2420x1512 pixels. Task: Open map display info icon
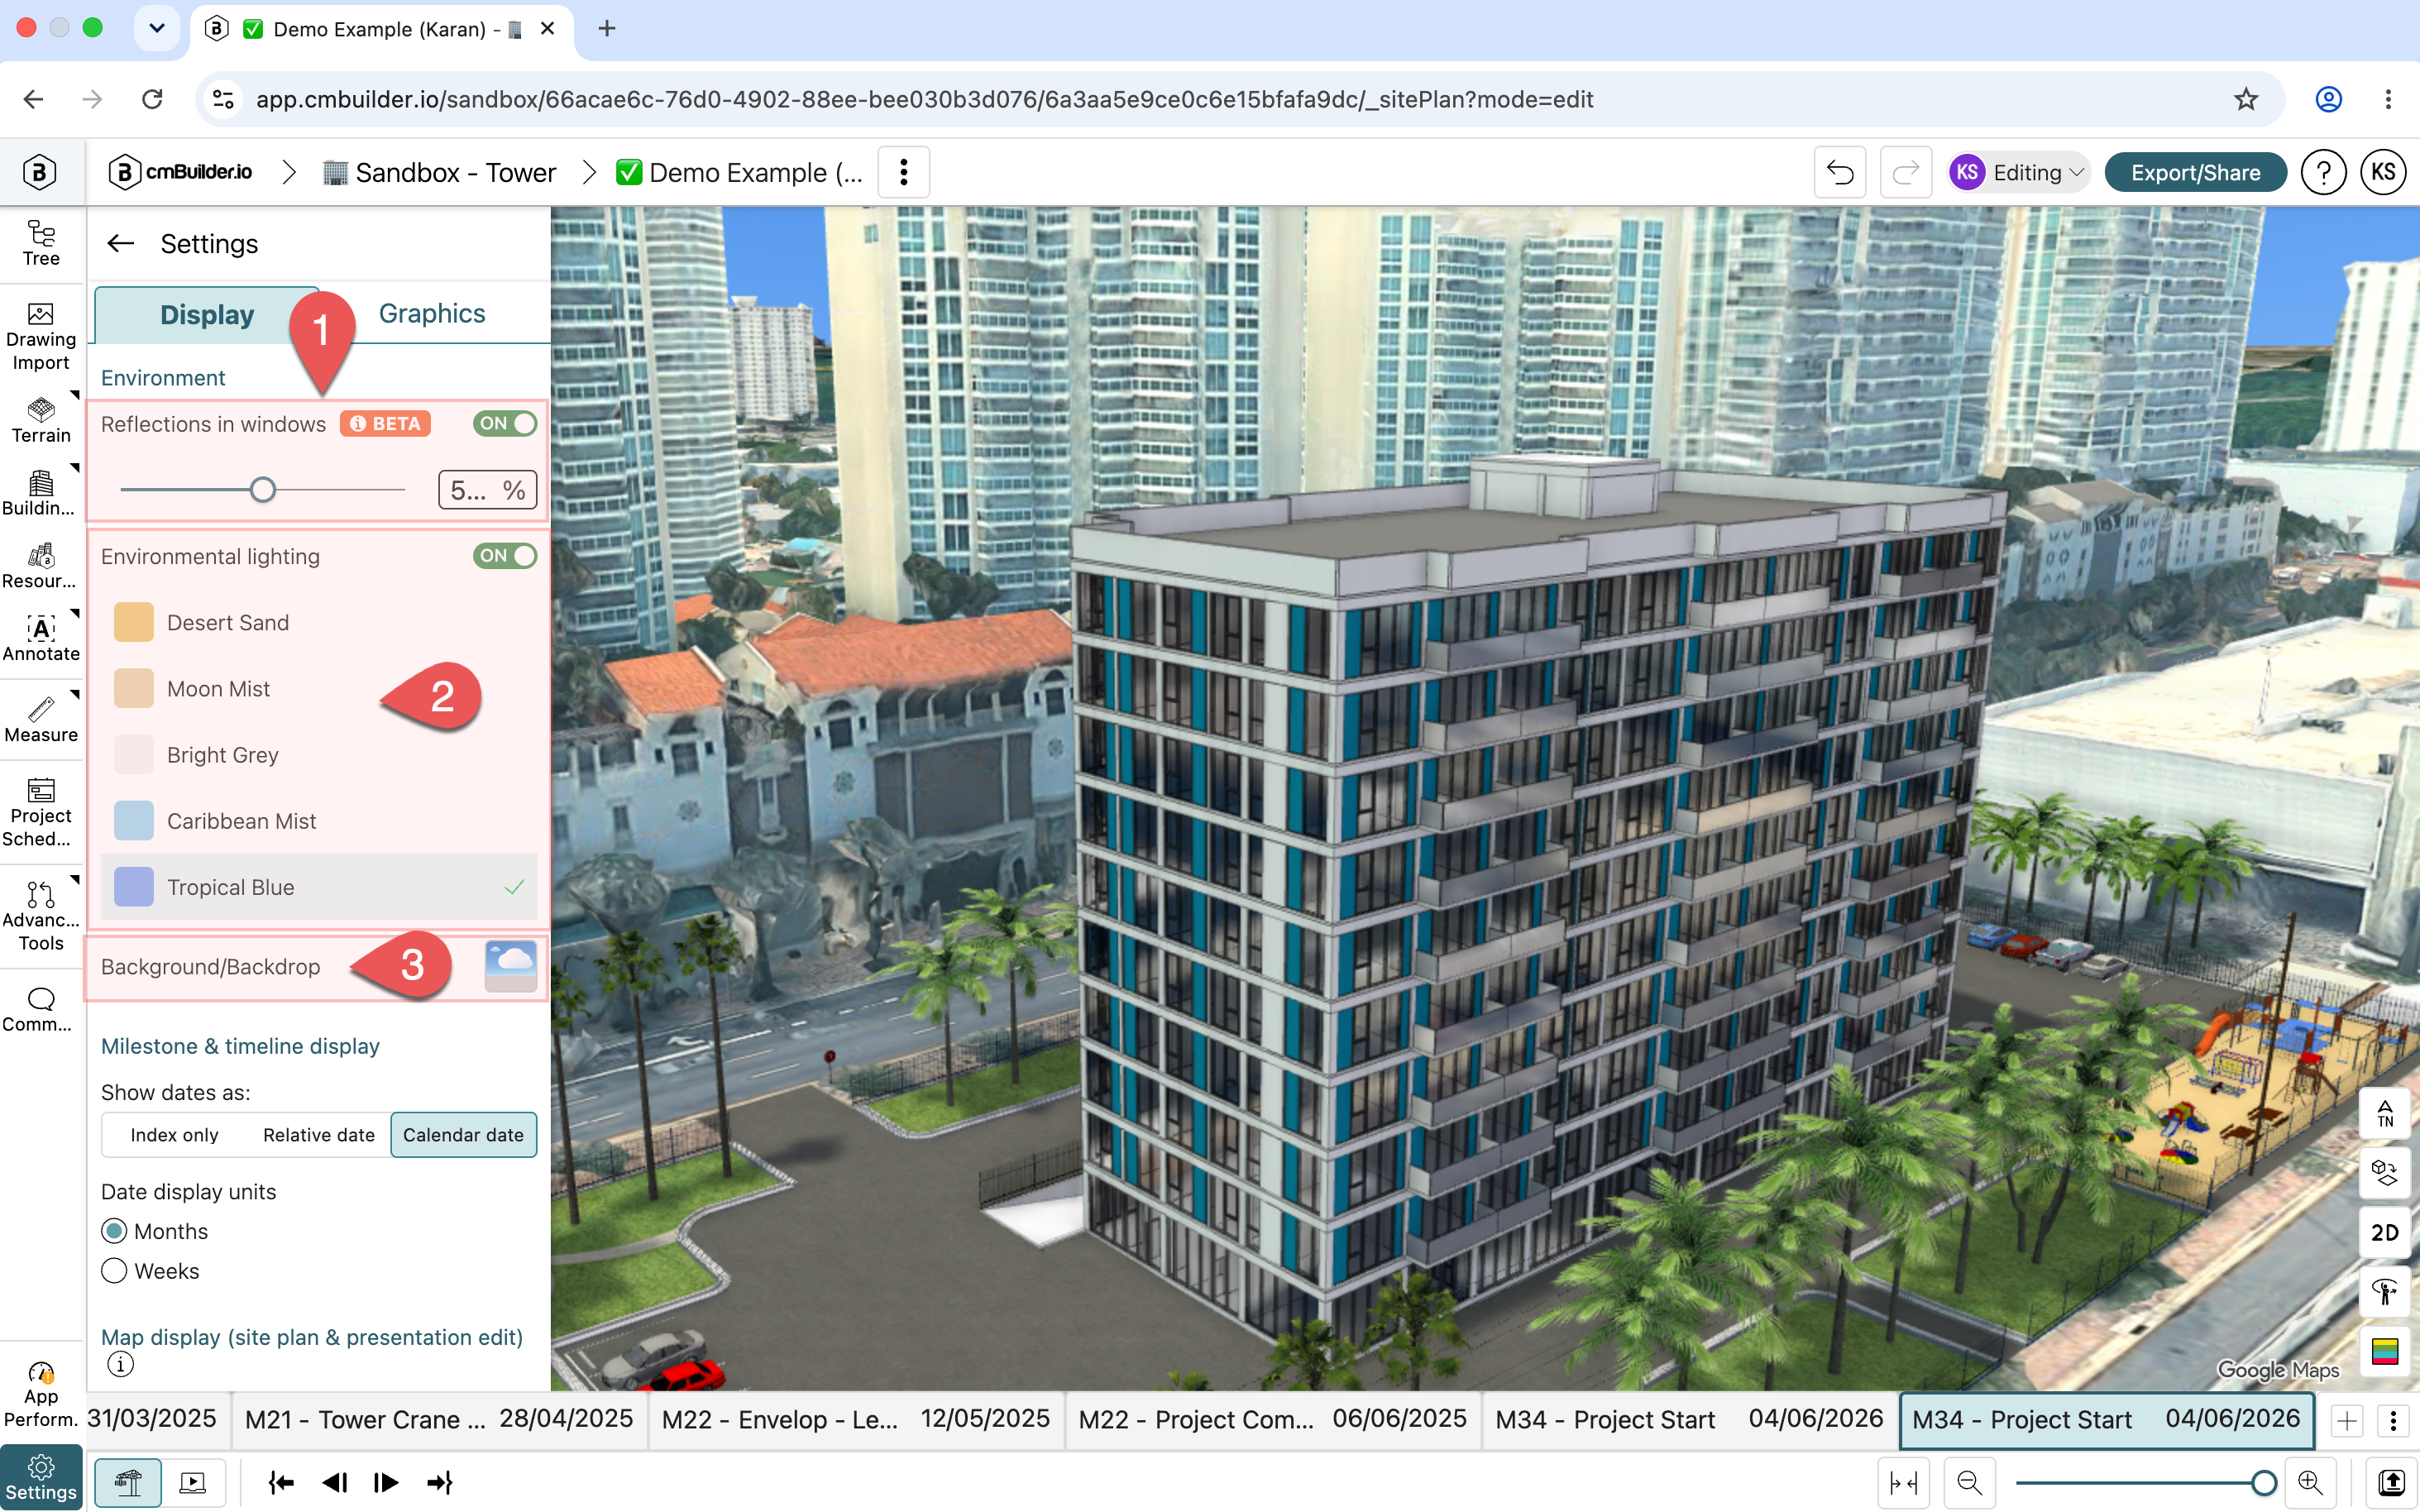click(x=120, y=1364)
